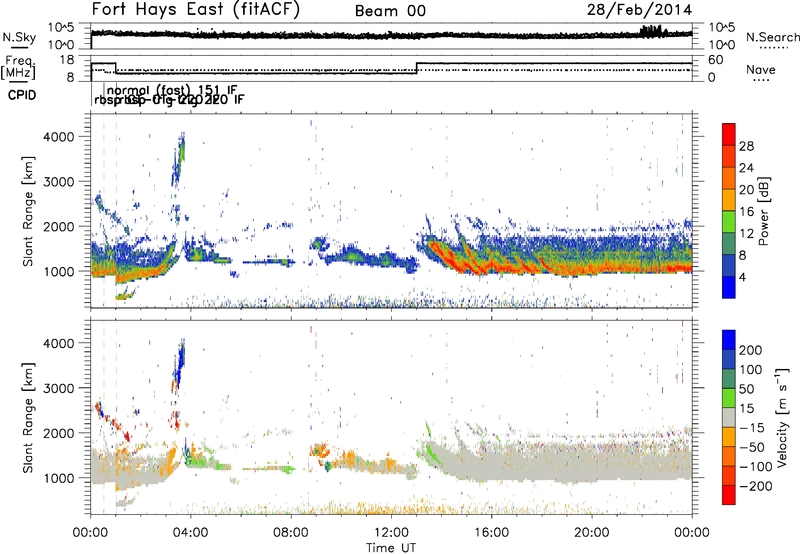The height and width of the screenshot is (554, 800).
Task: Click the '04:00' time tick label
Action: click(x=190, y=533)
